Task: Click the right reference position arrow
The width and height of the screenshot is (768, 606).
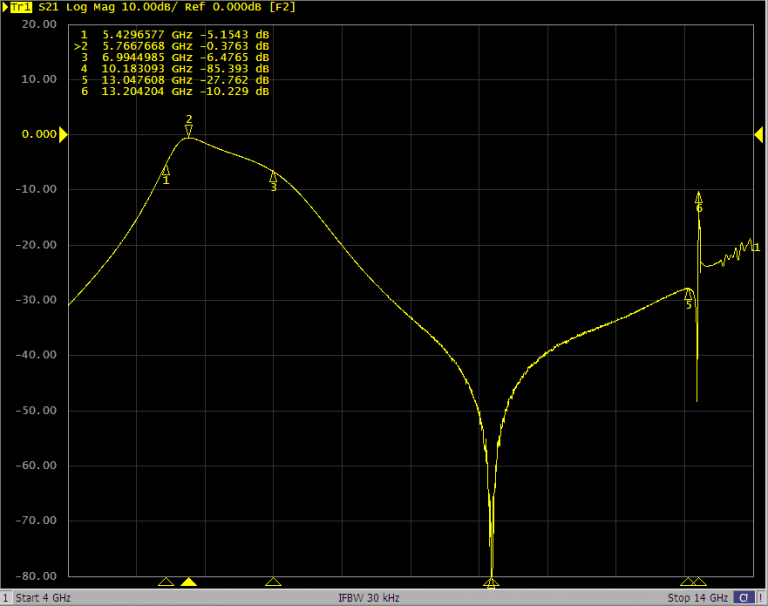Action: (x=757, y=134)
